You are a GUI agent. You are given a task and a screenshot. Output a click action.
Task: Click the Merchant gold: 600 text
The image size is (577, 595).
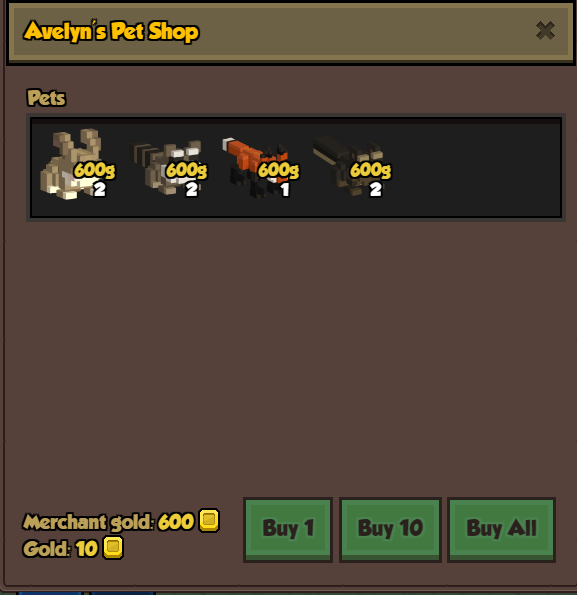(108, 521)
